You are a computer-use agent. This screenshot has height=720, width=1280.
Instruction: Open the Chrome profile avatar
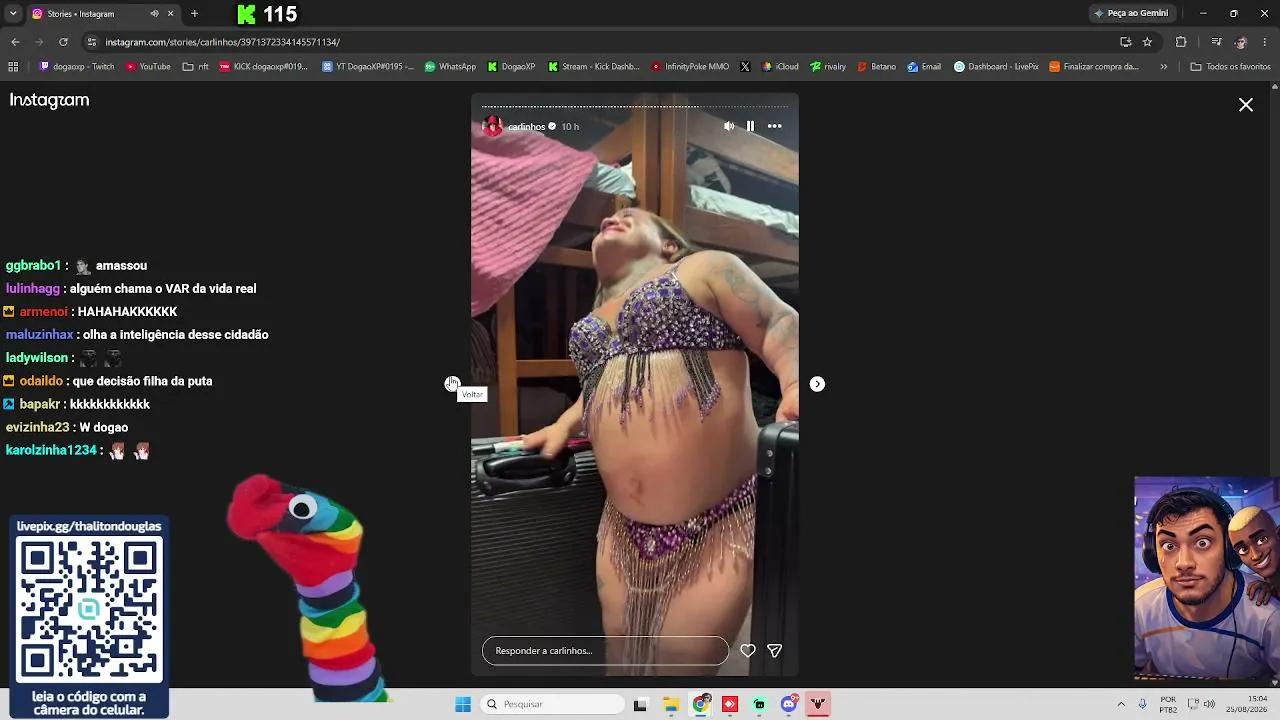1241,42
